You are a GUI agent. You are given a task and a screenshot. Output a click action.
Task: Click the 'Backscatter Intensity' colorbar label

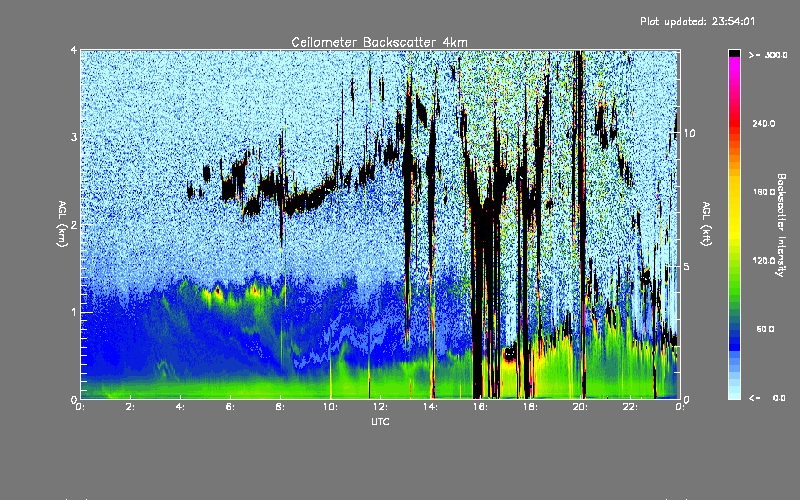(x=781, y=225)
